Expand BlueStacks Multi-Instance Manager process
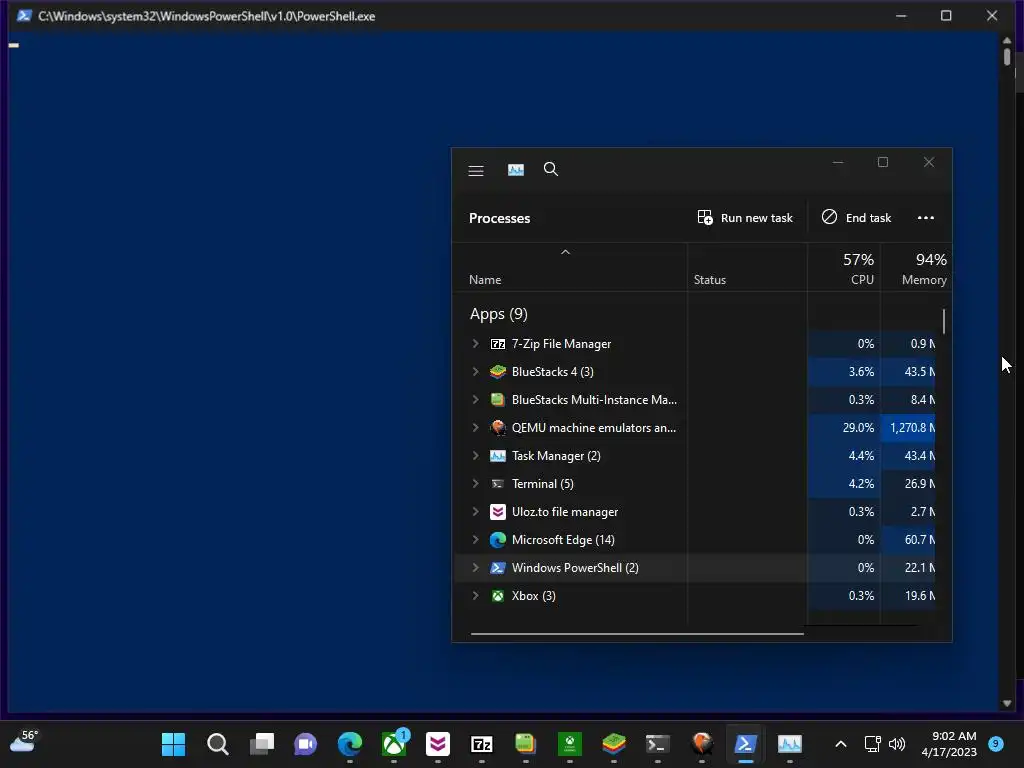 pos(475,400)
